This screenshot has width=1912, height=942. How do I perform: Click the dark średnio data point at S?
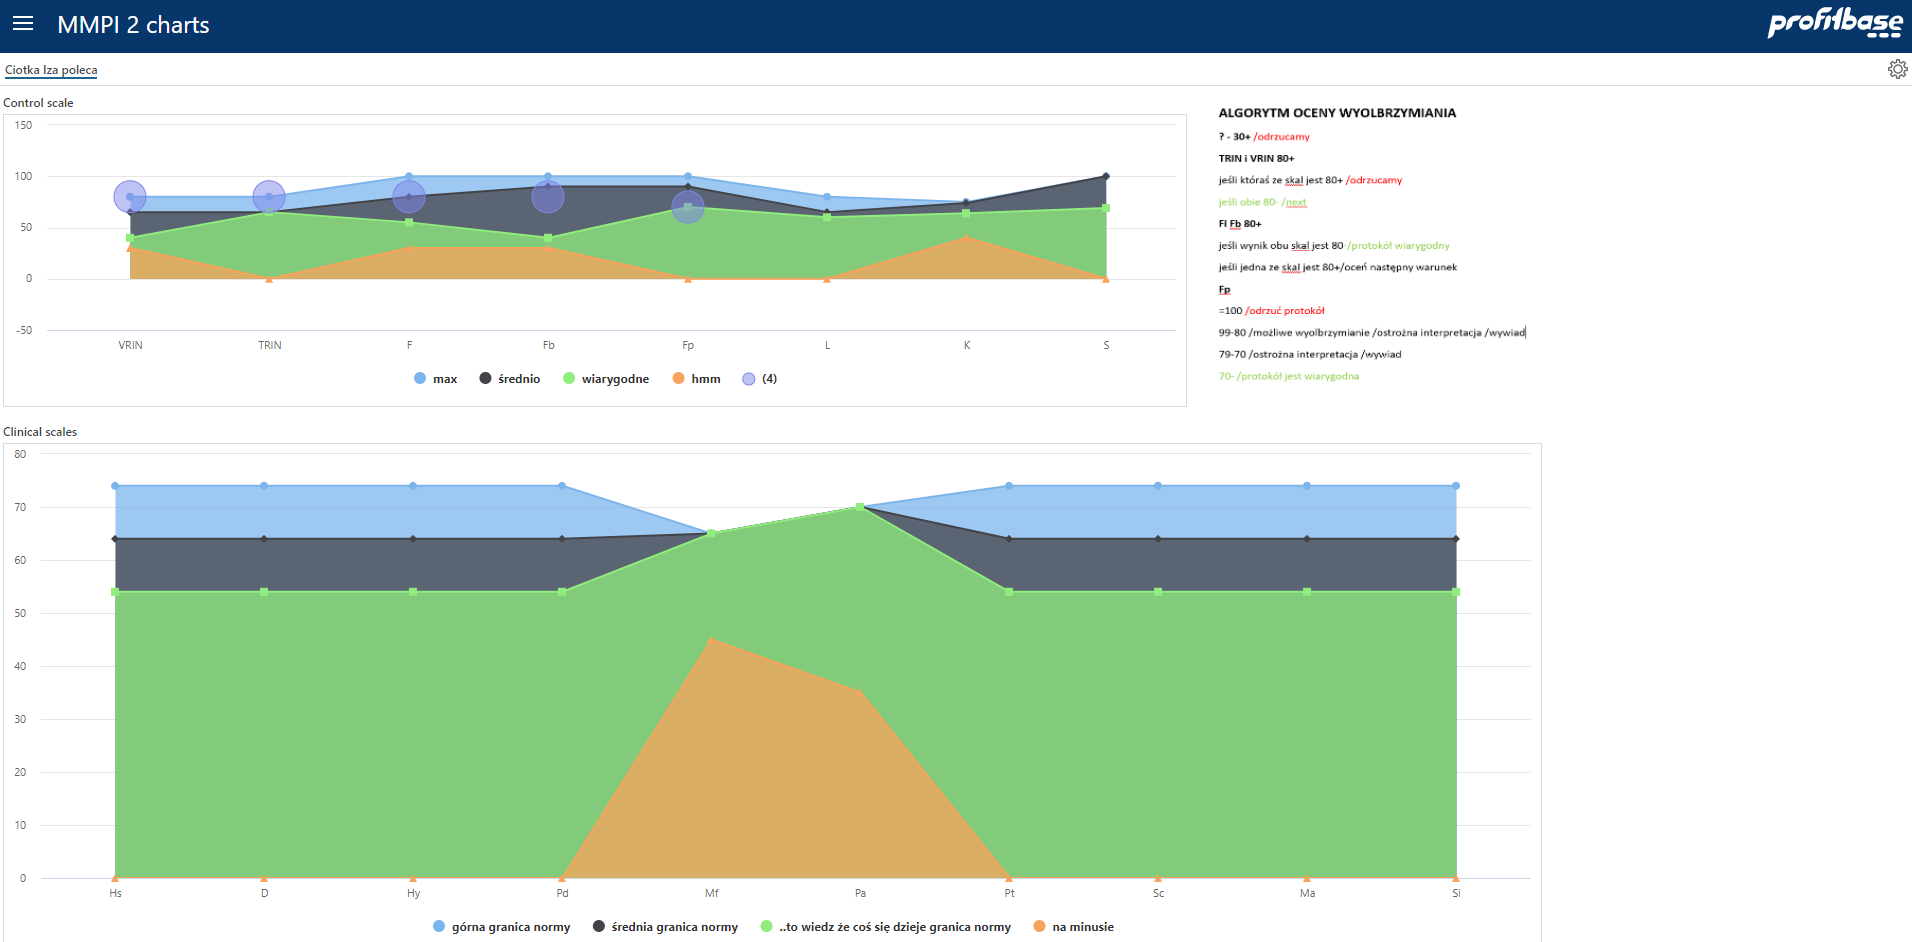tap(1106, 176)
